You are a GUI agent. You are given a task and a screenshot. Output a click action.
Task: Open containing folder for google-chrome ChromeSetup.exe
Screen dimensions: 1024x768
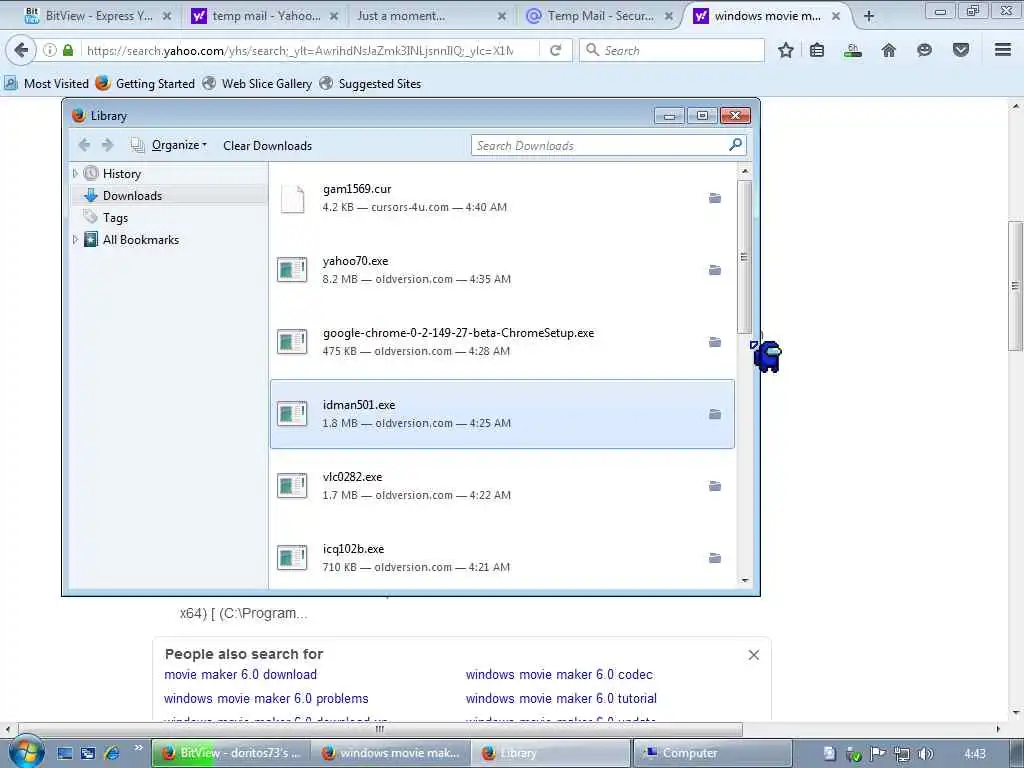715,342
